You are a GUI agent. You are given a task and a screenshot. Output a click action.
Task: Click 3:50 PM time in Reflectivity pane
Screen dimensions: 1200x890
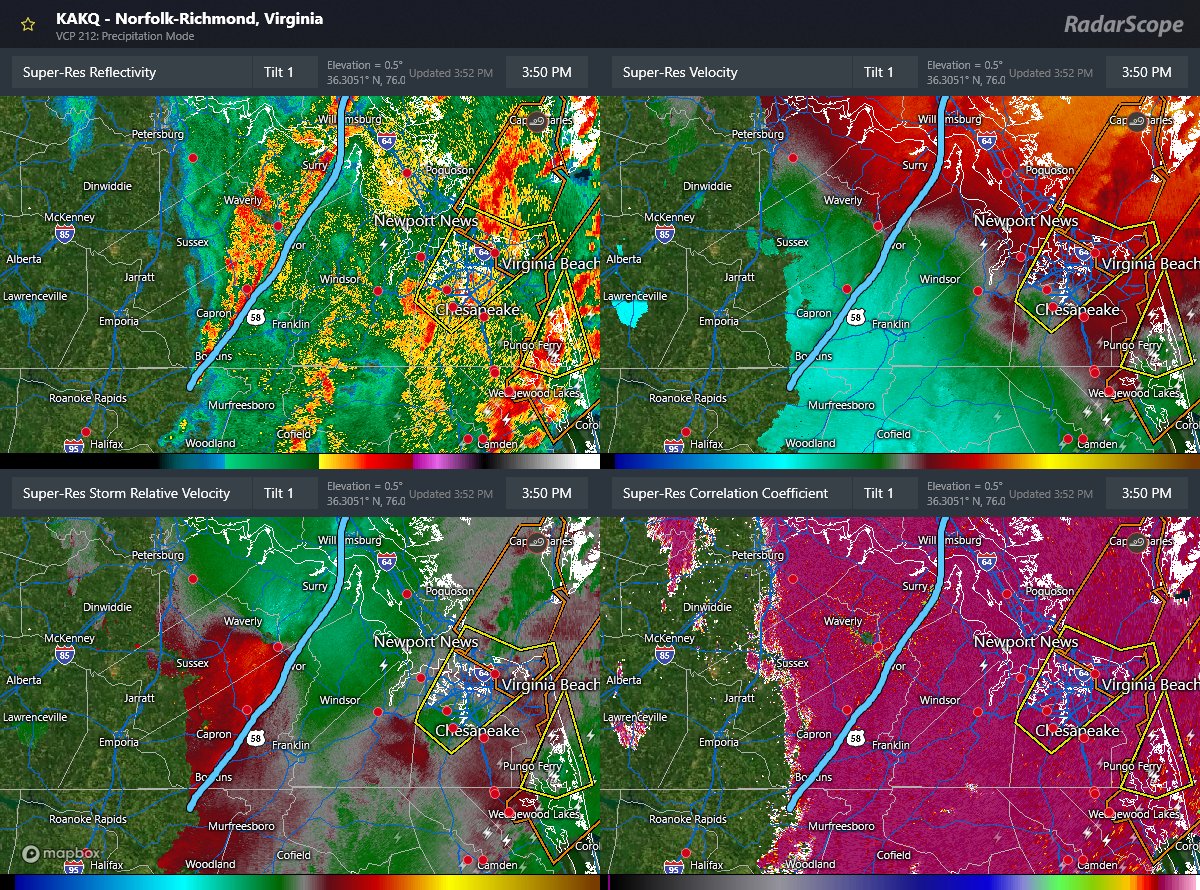pyautogui.click(x=546, y=72)
